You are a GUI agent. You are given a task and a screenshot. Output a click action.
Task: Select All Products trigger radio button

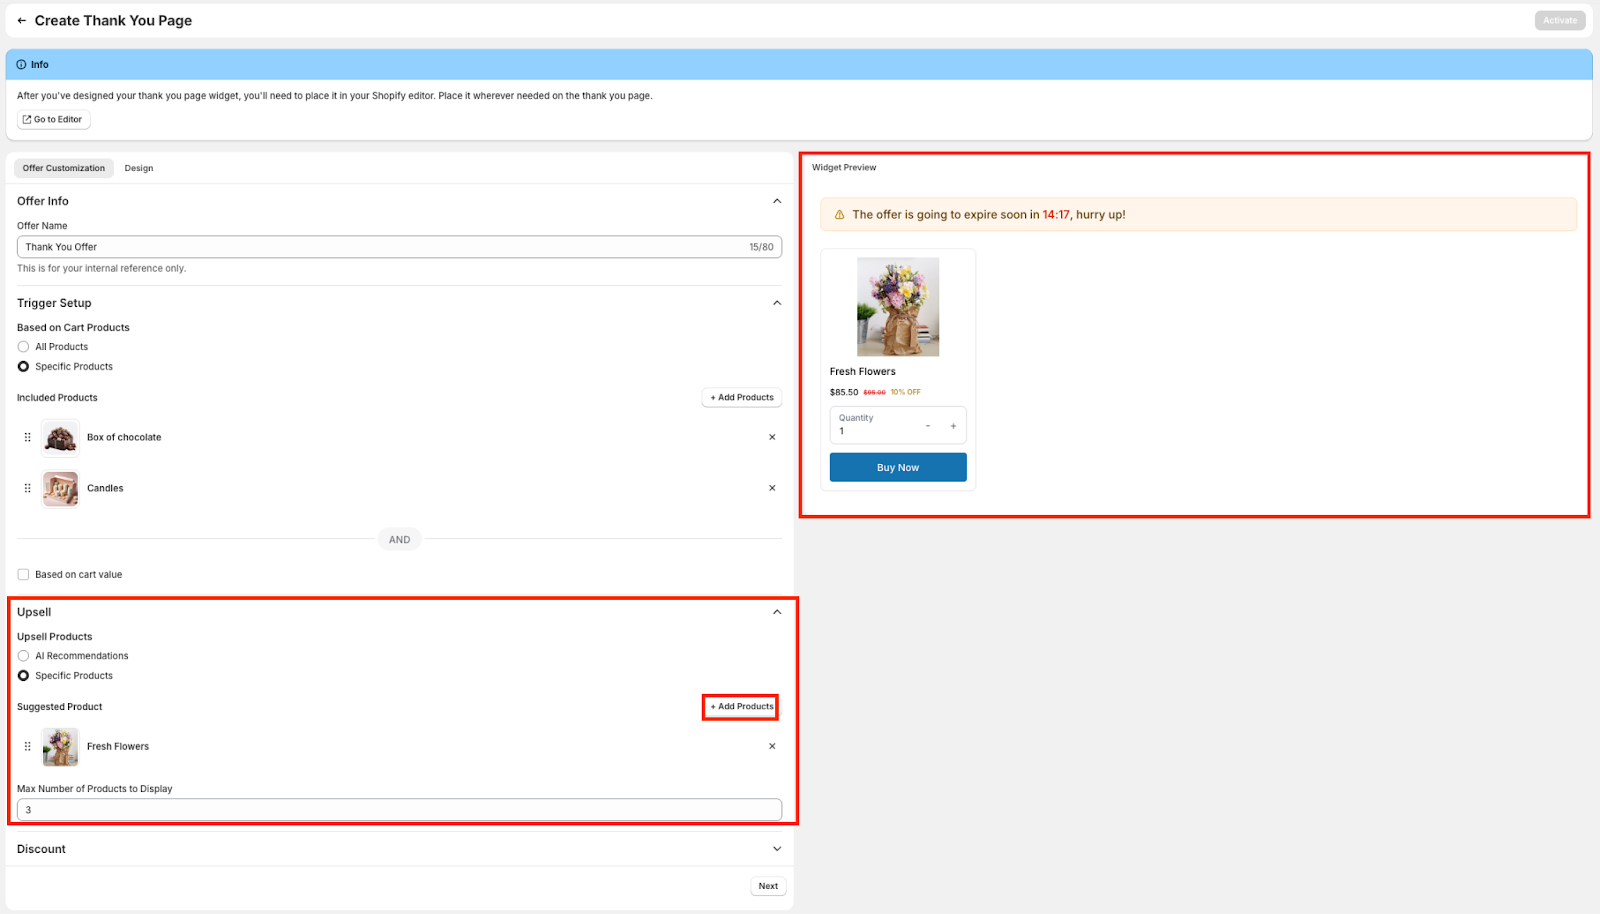[x=23, y=347]
